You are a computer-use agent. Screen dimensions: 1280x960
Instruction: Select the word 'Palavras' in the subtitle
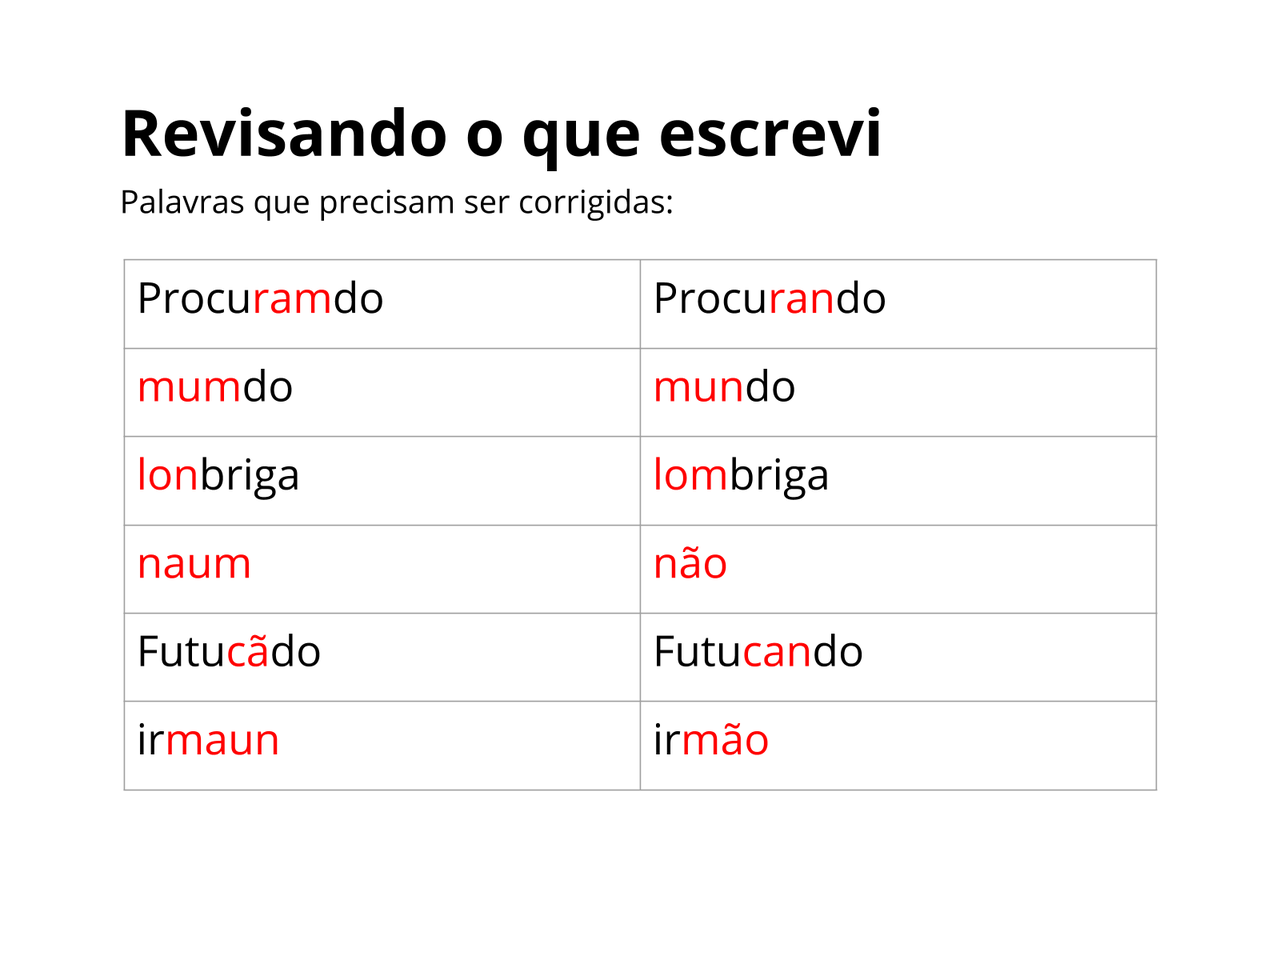pyautogui.click(x=181, y=202)
